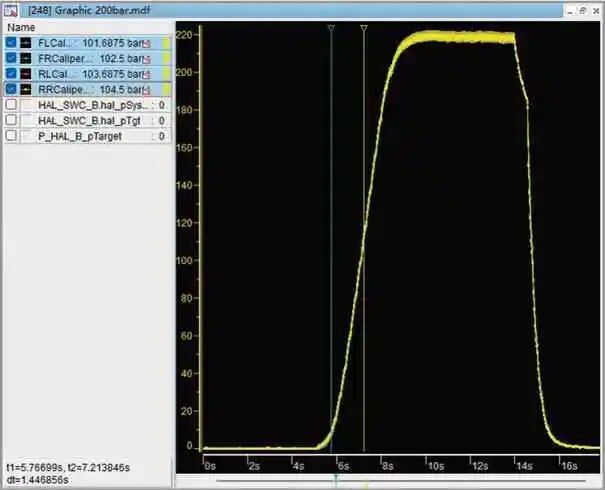Select FRCaliper value 102.5 bar
The height and width of the screenshot is (490, 605).
[121, 59]
